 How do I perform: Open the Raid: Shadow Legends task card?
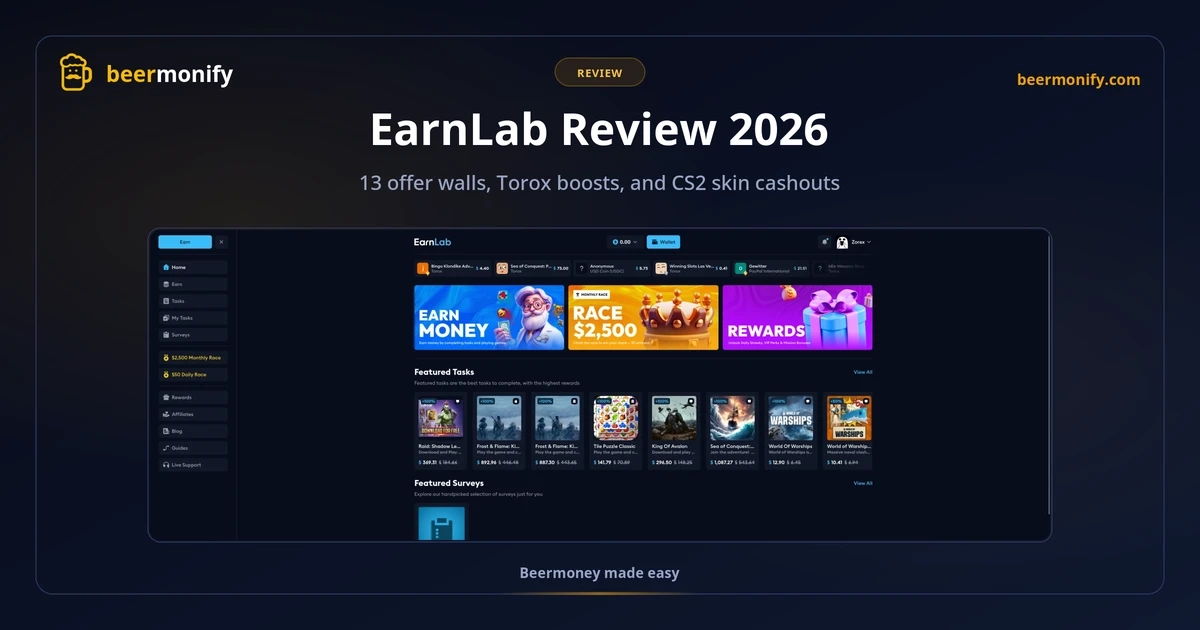pyautogui.click(x=440, y=431)
